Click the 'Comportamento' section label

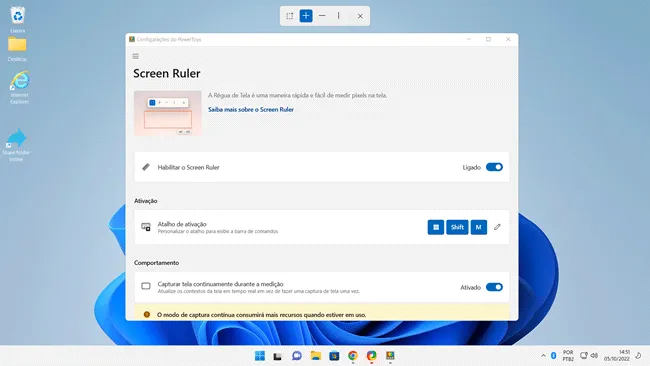(x=156, y=263)
